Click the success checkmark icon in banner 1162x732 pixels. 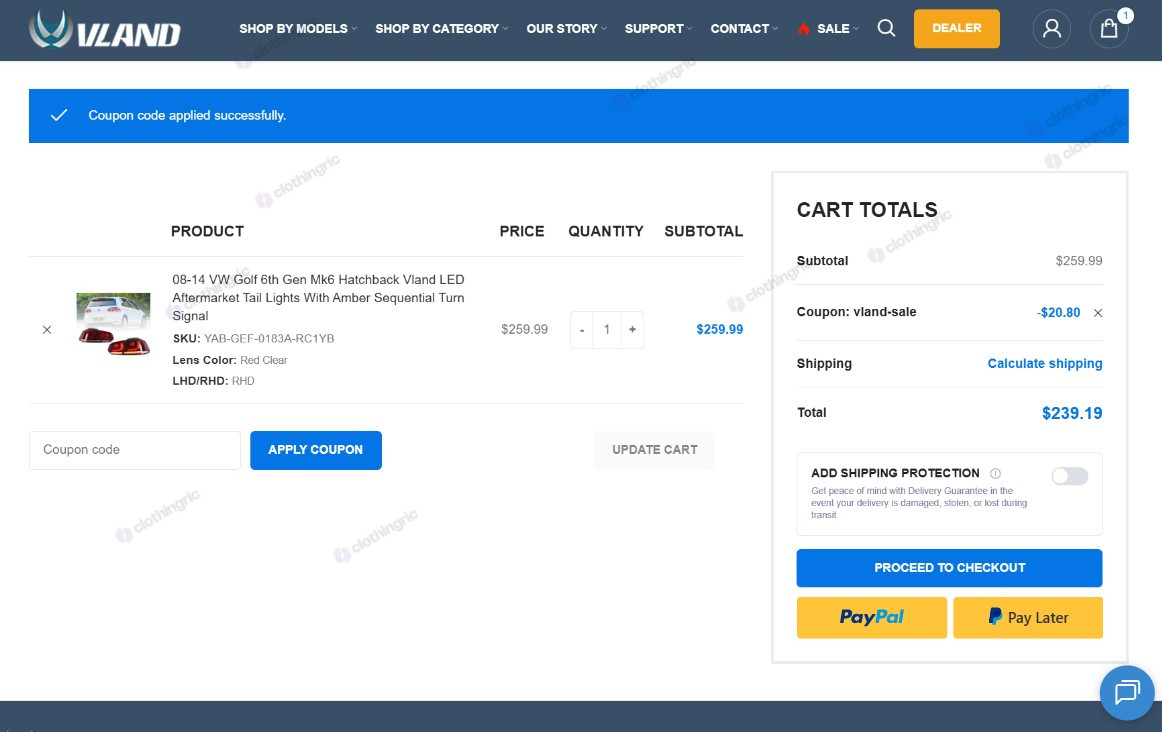[x=59, y=116]
